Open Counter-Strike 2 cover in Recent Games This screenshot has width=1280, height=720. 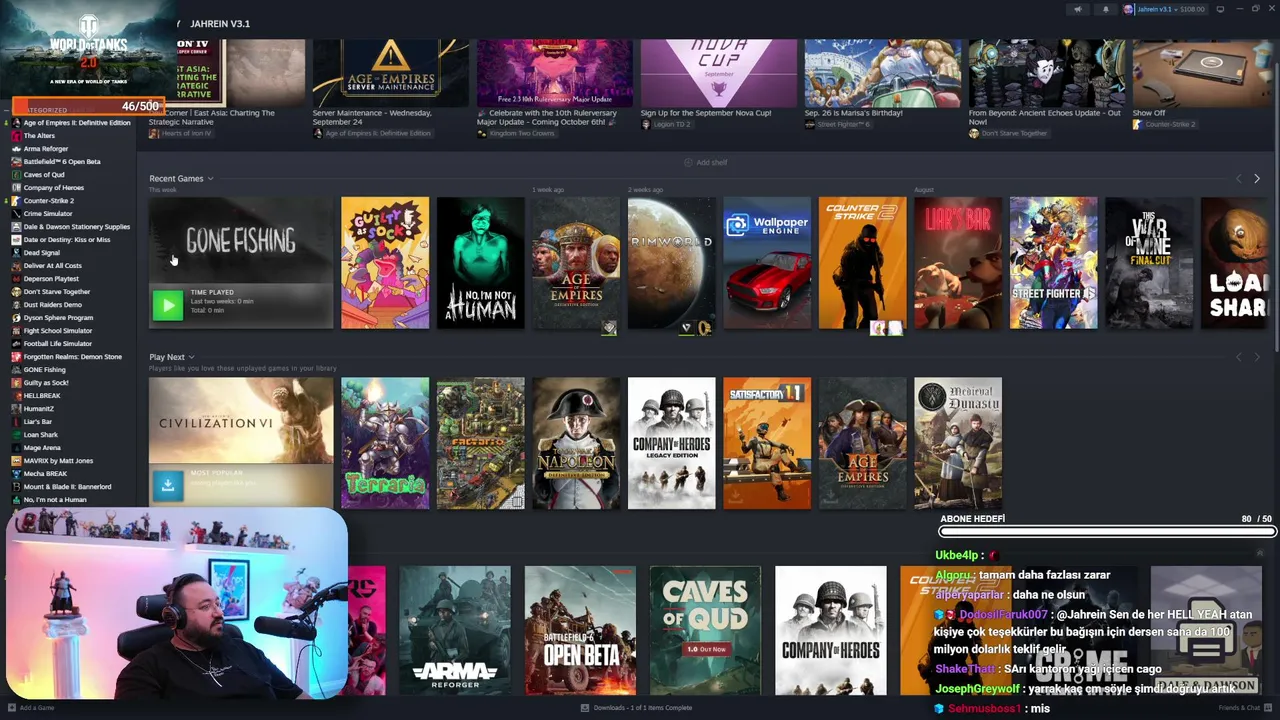pos(862,263)
